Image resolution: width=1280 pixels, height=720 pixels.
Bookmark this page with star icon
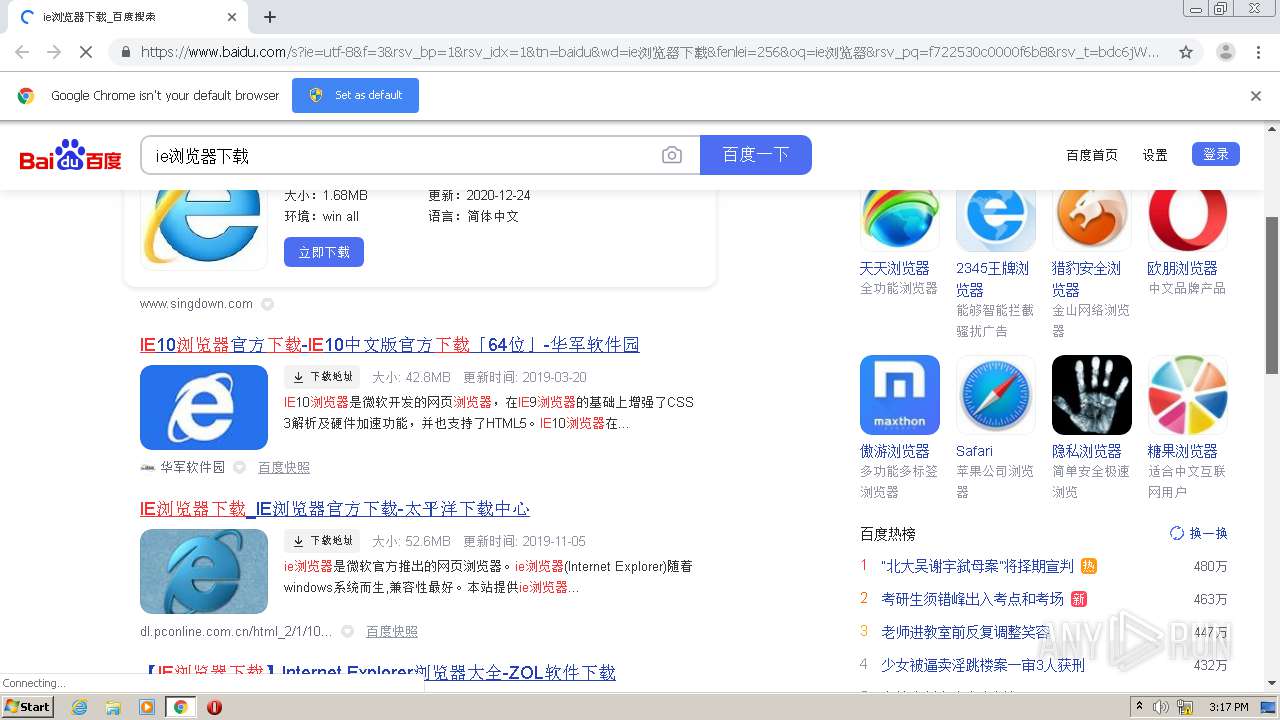click(x=1186, y=52)
